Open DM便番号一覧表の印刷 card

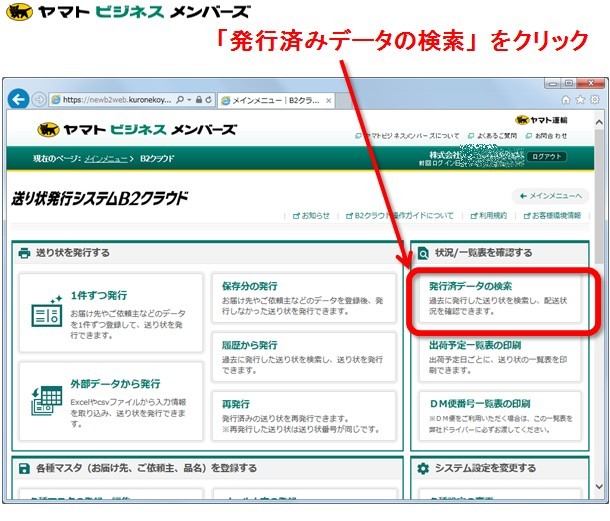click(500, 416)
